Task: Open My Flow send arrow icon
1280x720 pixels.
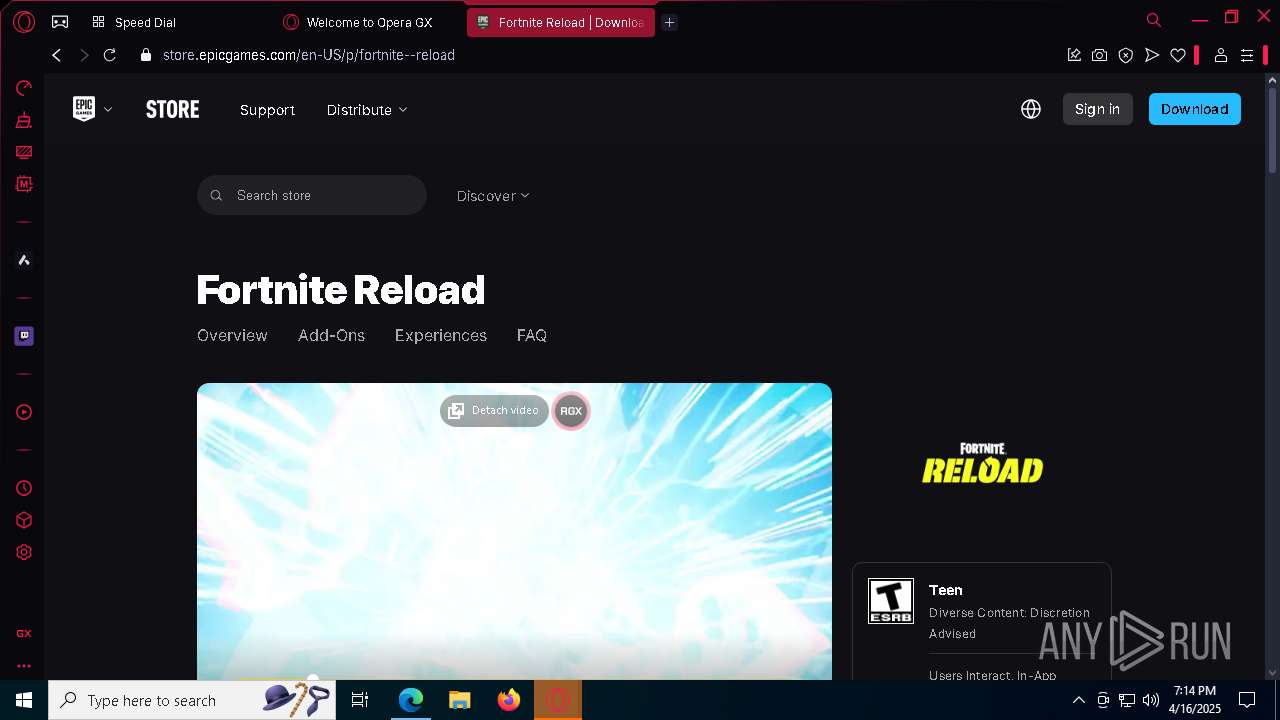Action: (1152, 55)
